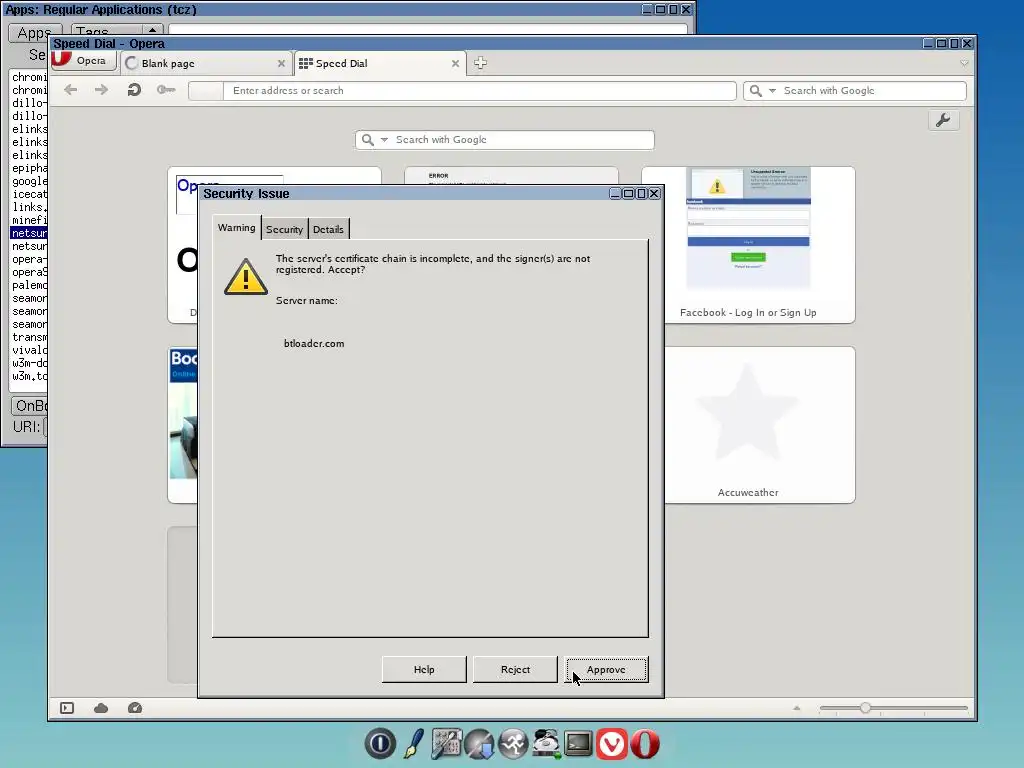1024x768 pixels.
Task: Click the Exit power icon in dock
Action: pos(380,744)
